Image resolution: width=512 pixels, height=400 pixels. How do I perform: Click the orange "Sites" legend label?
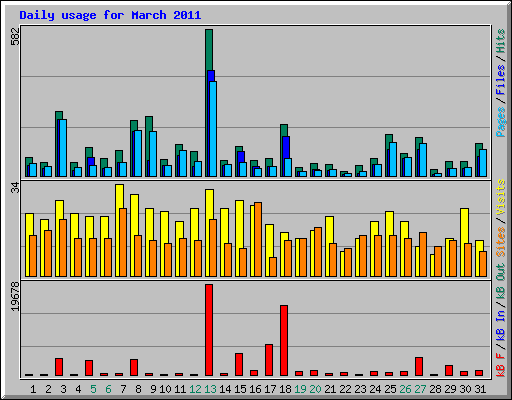point(500,242)
